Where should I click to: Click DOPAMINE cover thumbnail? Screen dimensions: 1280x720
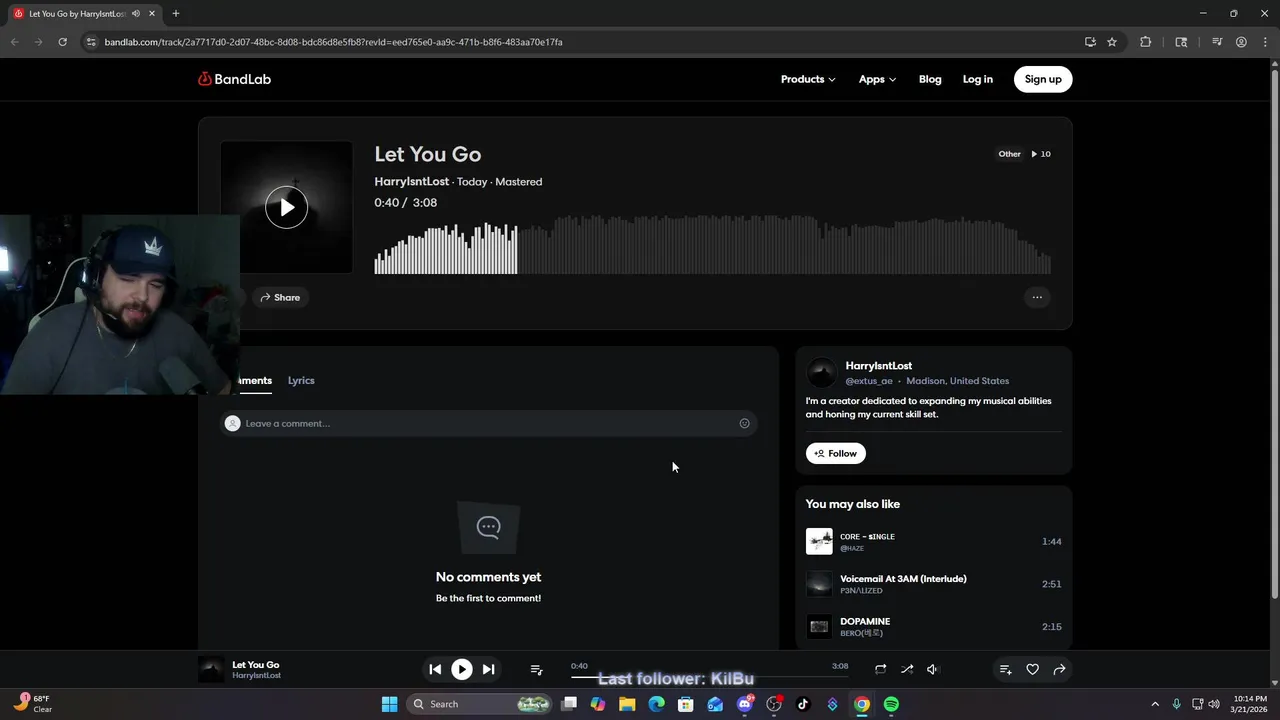tap(819, 627)
